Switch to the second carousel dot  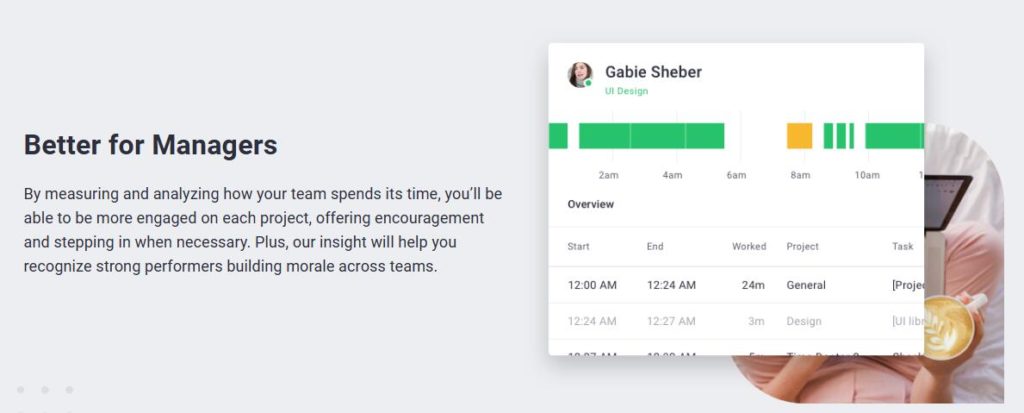click(45, 389)
